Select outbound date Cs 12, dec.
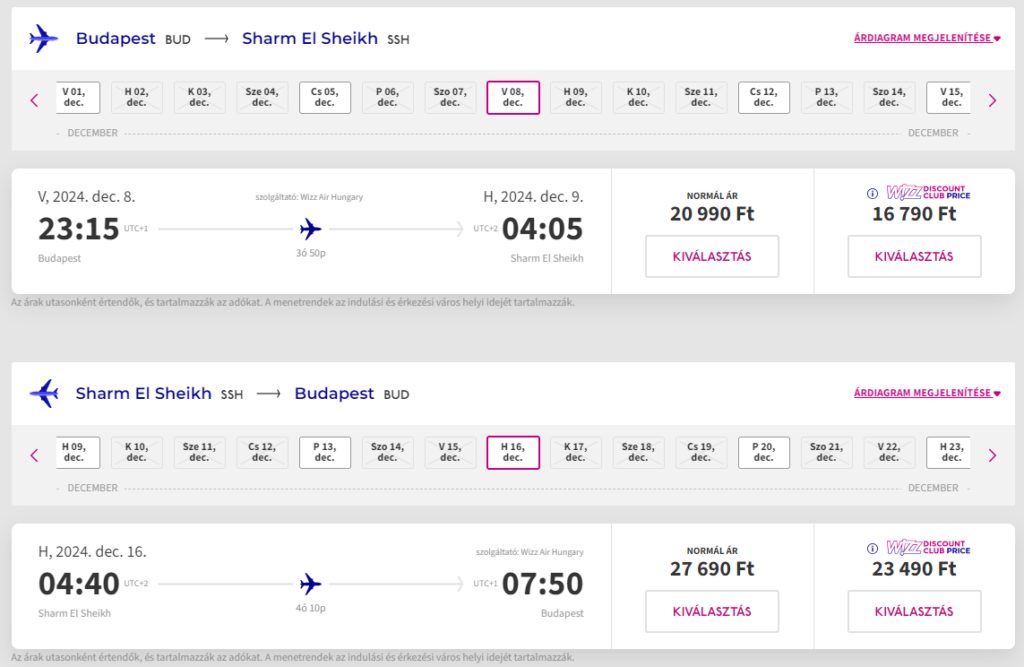Viewport: 1024px width, 667px height. pyautogui.click(x=763, y=97)
